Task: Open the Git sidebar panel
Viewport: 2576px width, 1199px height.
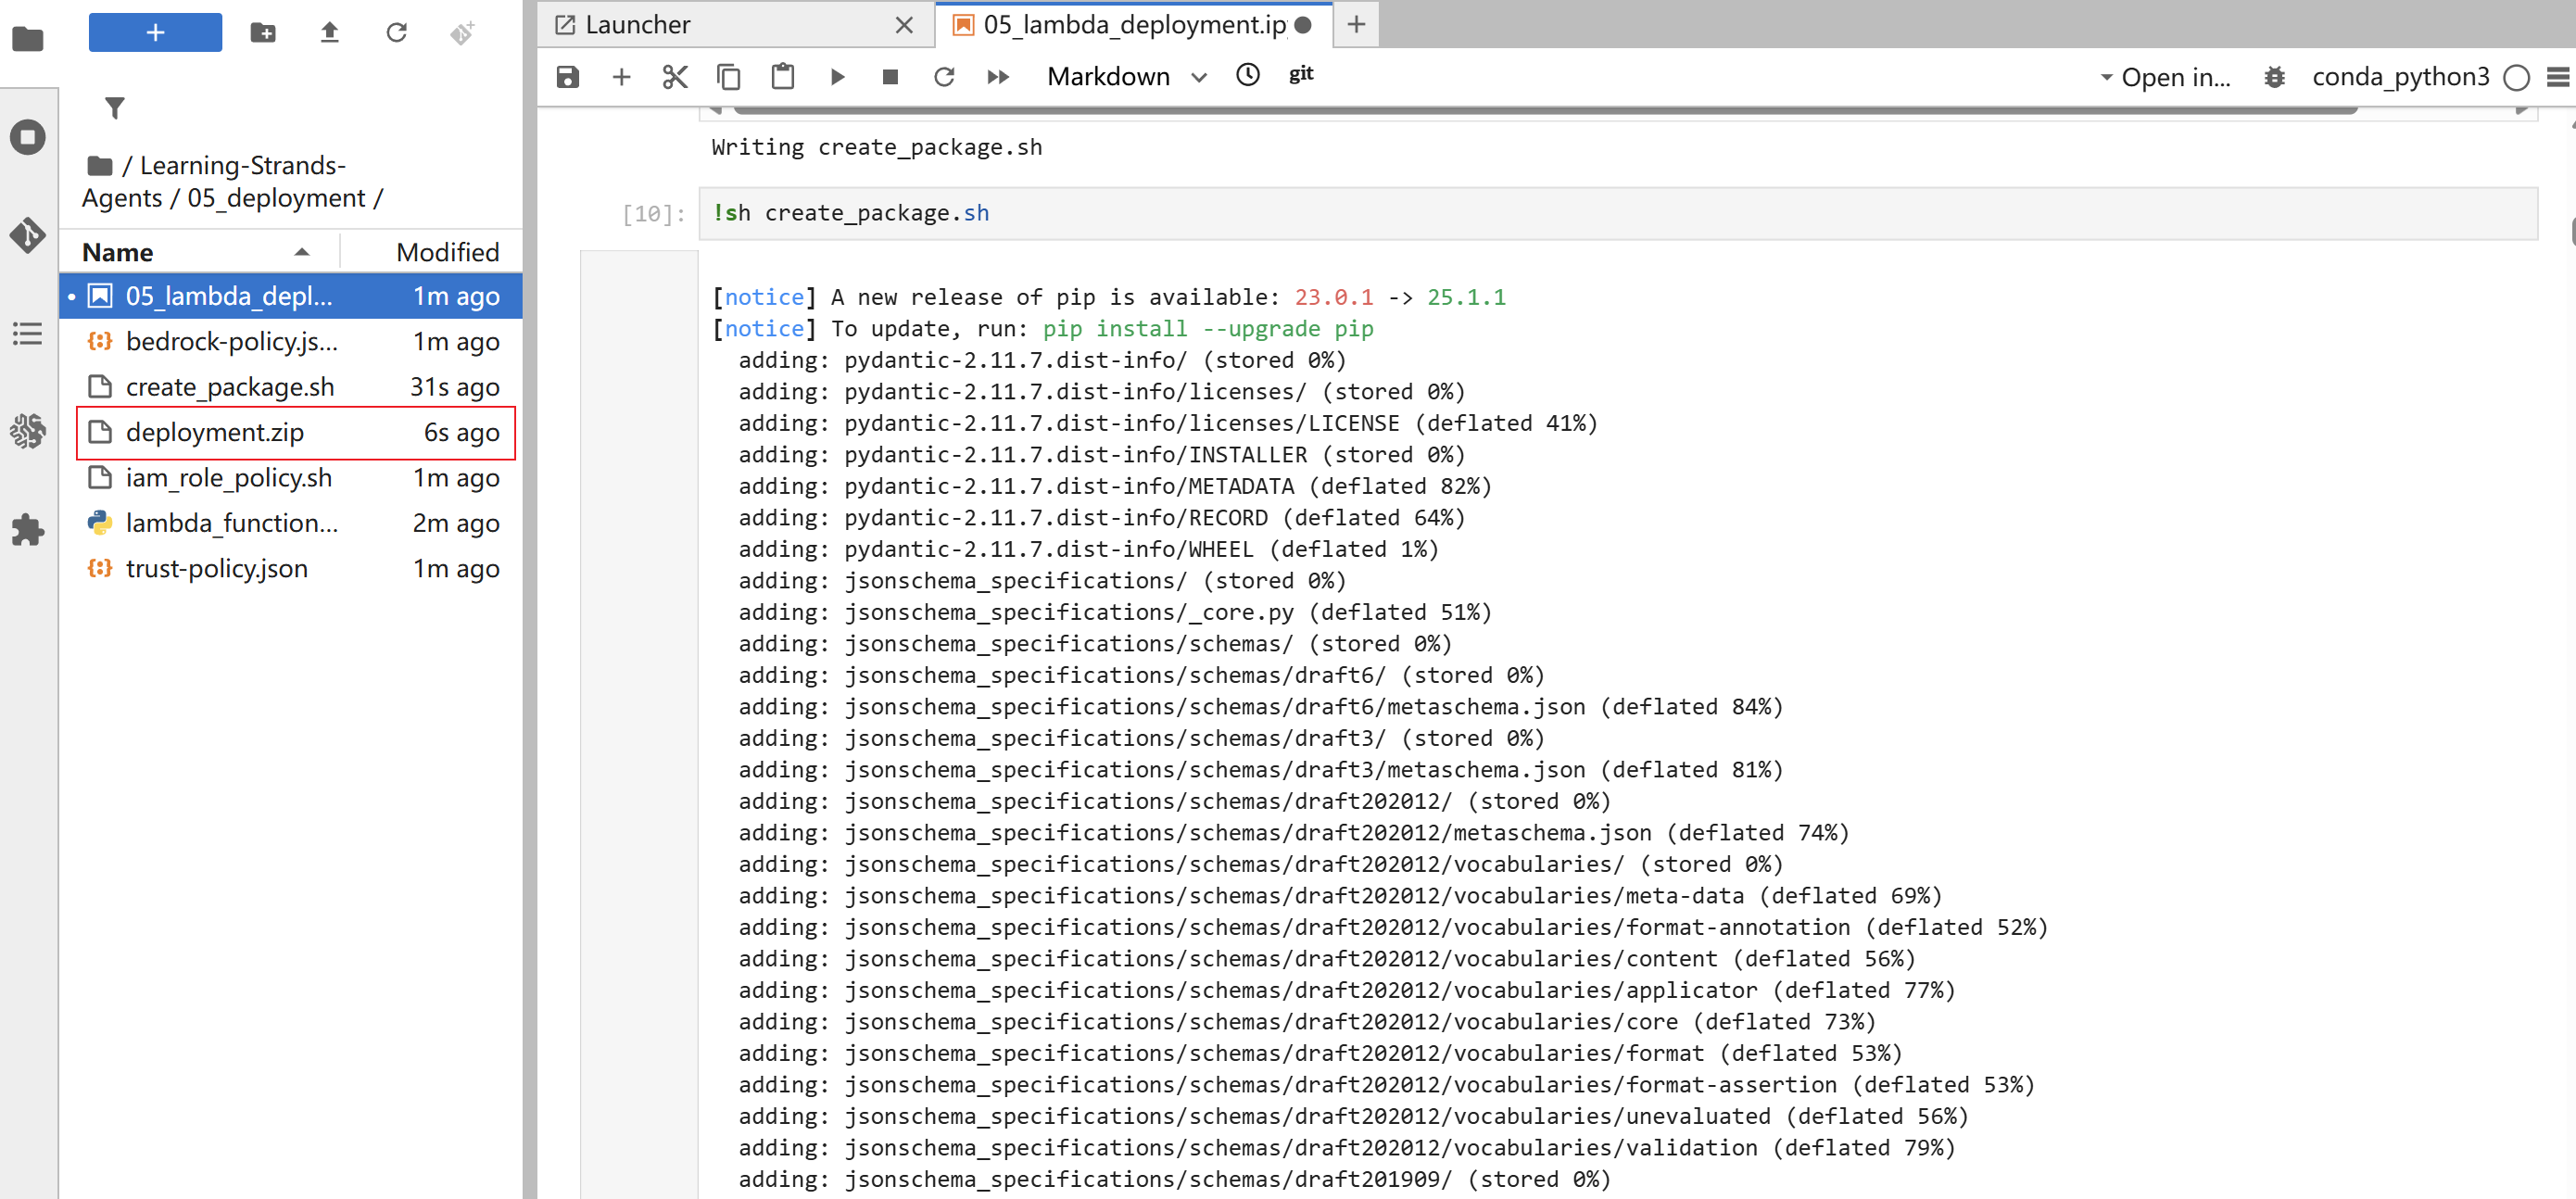Action: 28,235
